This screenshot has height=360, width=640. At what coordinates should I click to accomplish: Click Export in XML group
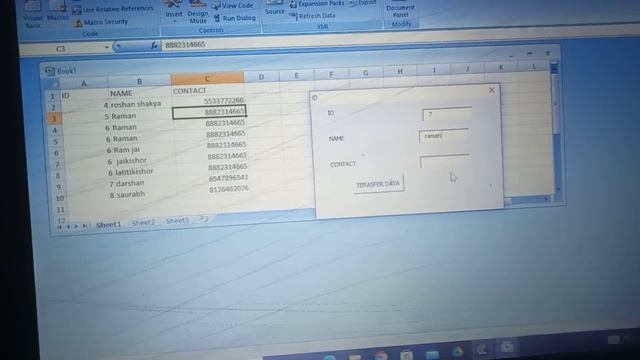pyautogui.click(x=363, y=3)
